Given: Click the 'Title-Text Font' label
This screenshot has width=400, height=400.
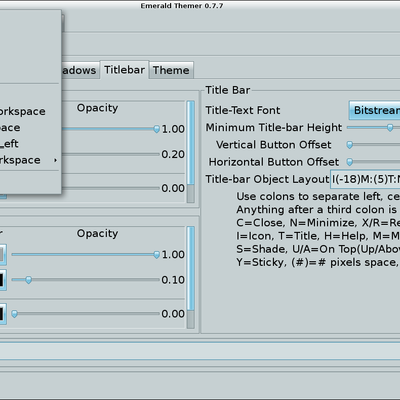Looking at the screenshot, I should 243,110.
